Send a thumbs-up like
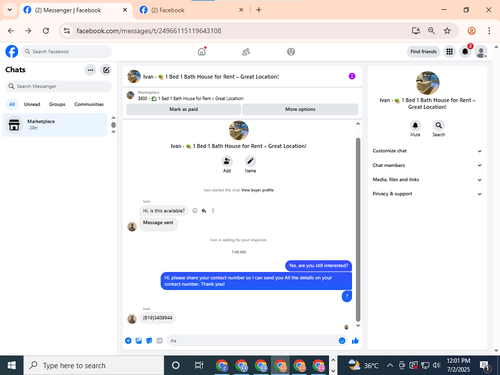 click(x=355, y=341)
